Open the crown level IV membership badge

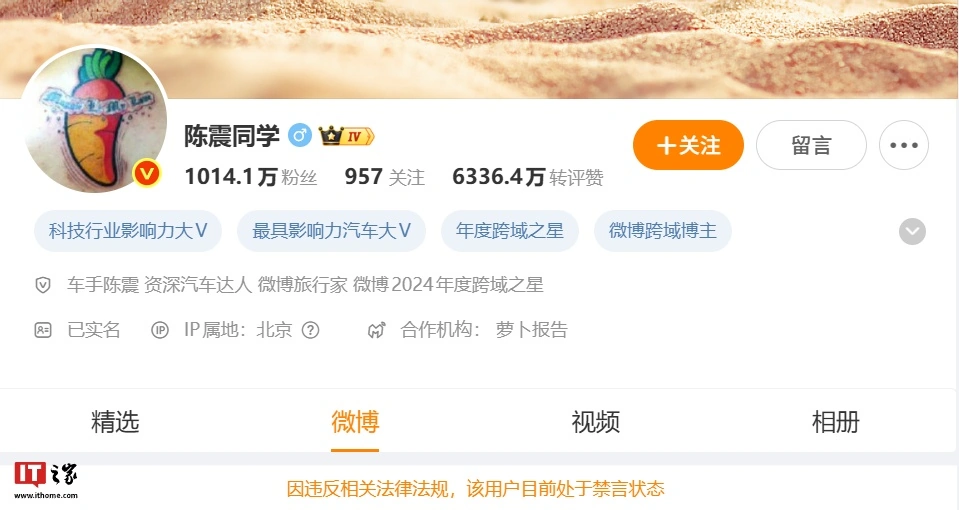click(x=346, y=136)
